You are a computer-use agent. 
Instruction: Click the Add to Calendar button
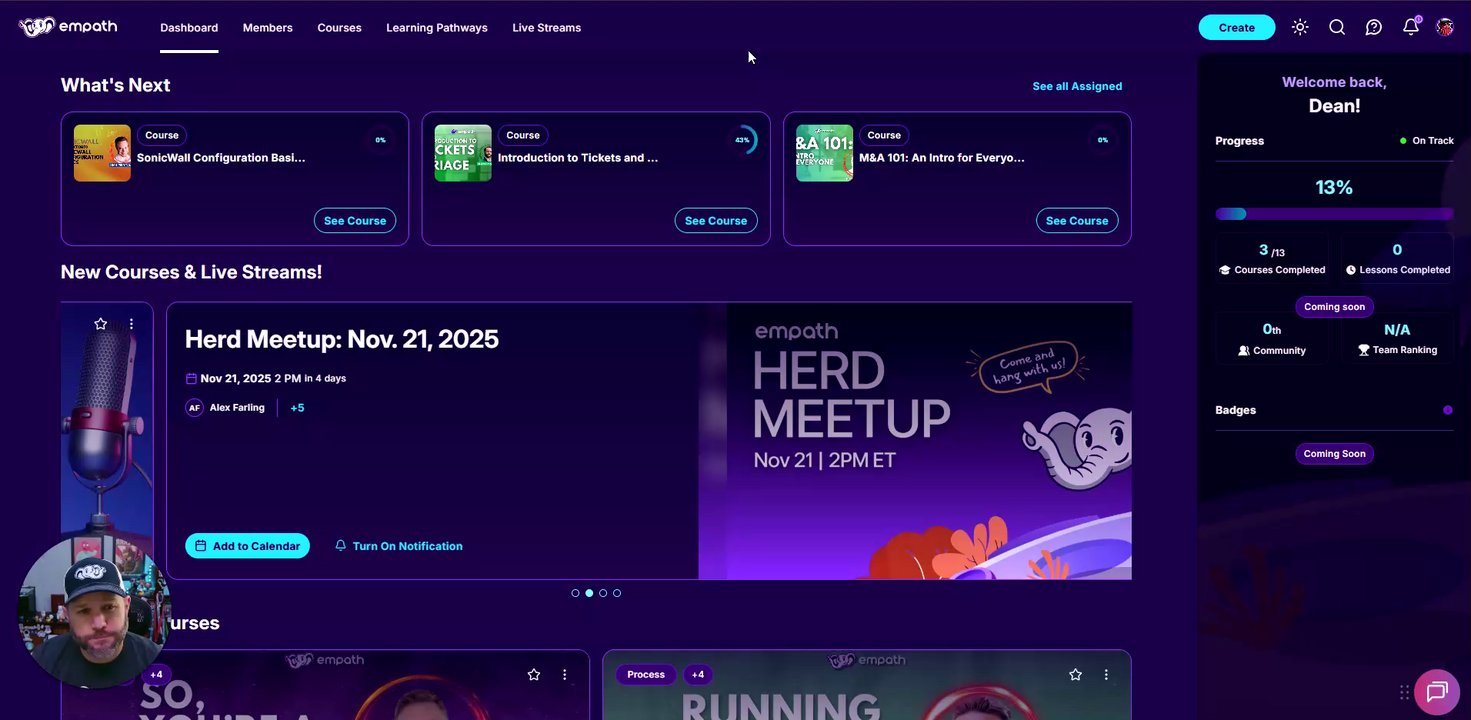click(247, 546)
